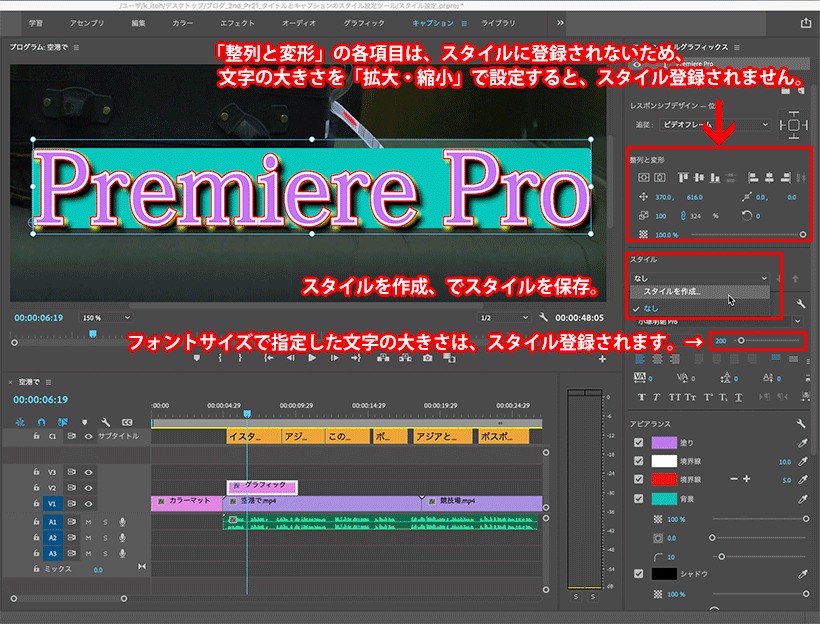Click the V1 track target label
Image resolution: width=820 pixels, height=624 pixels.
(x=52, y=504)
